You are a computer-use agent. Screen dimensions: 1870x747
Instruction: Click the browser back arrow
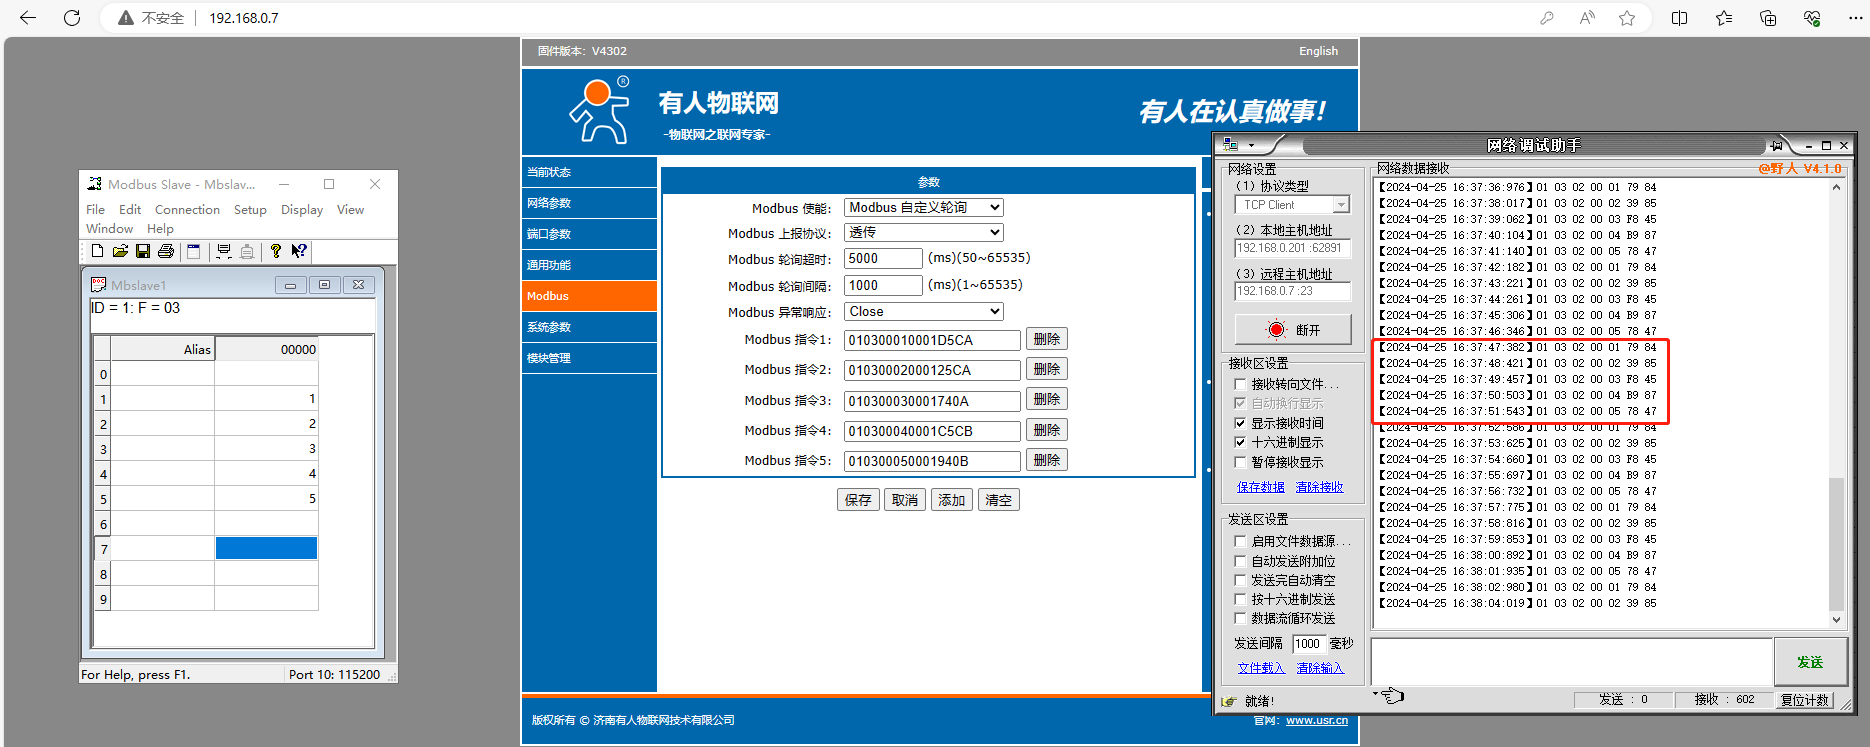[x=28, y=18]
